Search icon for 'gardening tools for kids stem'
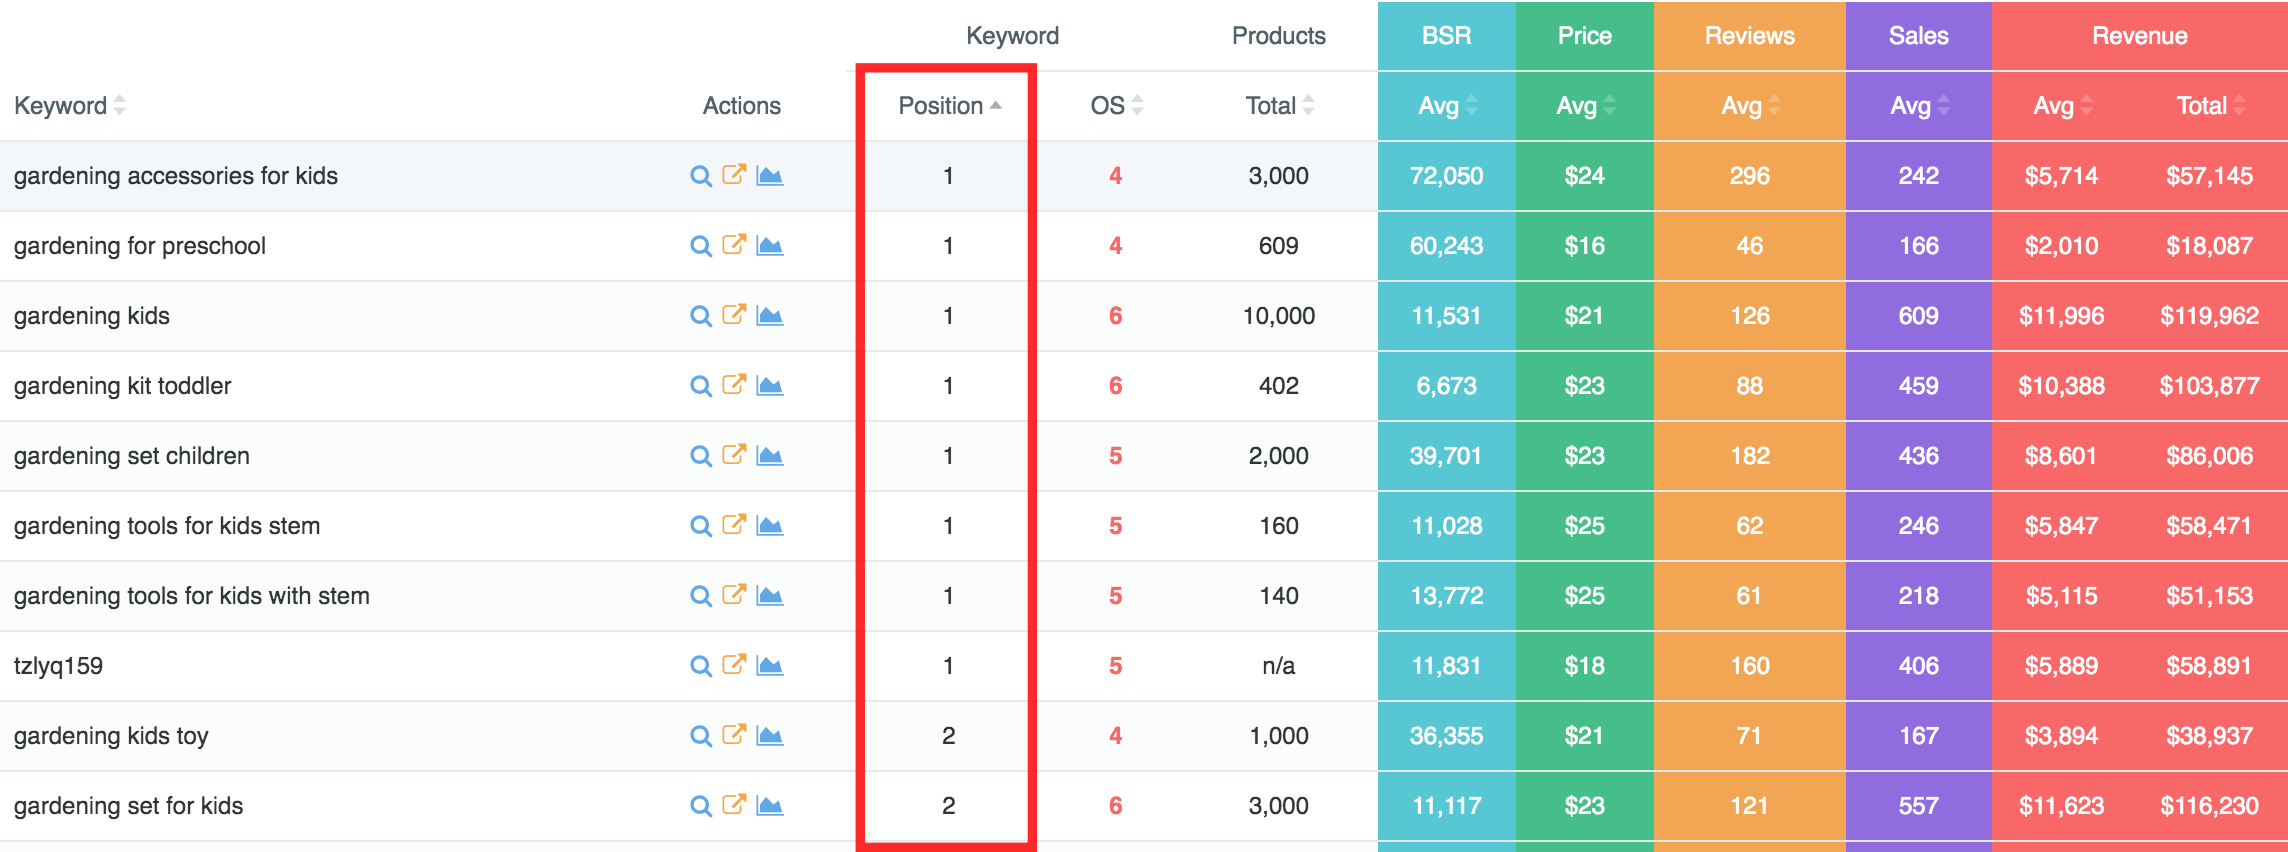 pyautogui.click(x=701, y=526)
